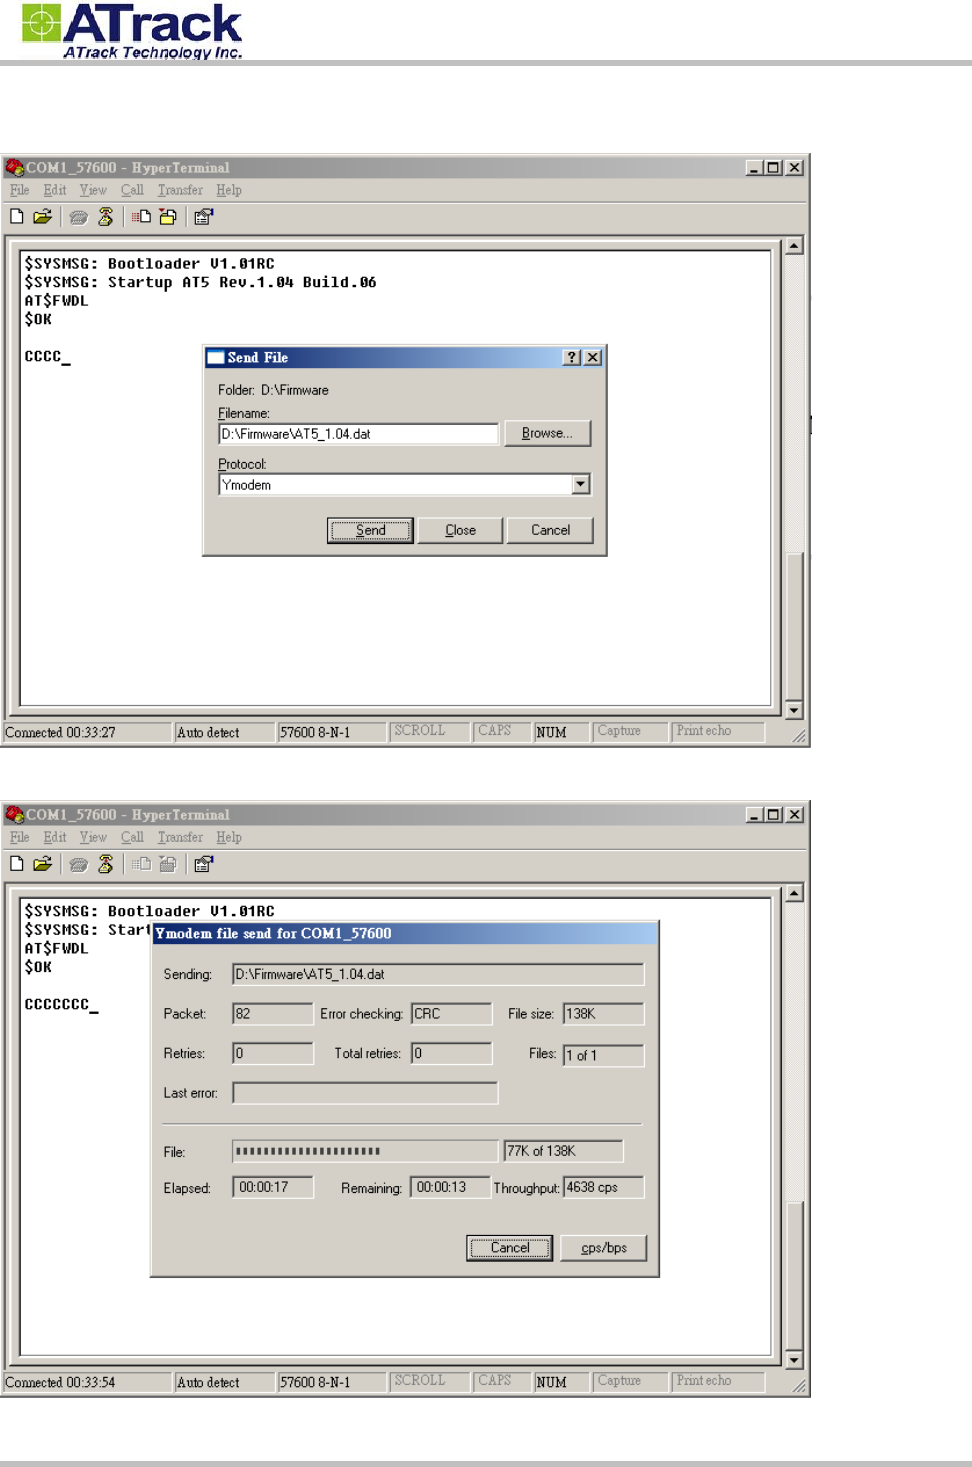Open the File menu in the Ymodem transfer window
This screenshot has width=972, height=1467.
[x=20, y=837]
